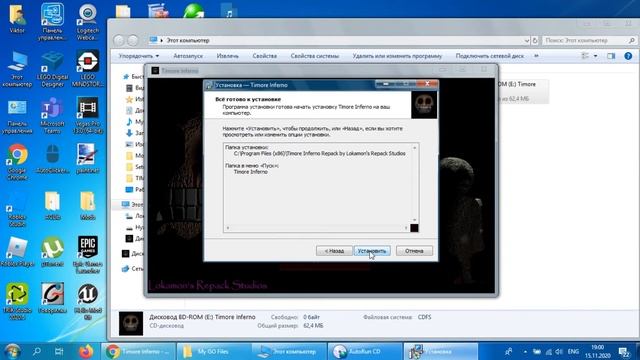Click the skull icon in installer header

pos(424,105)
